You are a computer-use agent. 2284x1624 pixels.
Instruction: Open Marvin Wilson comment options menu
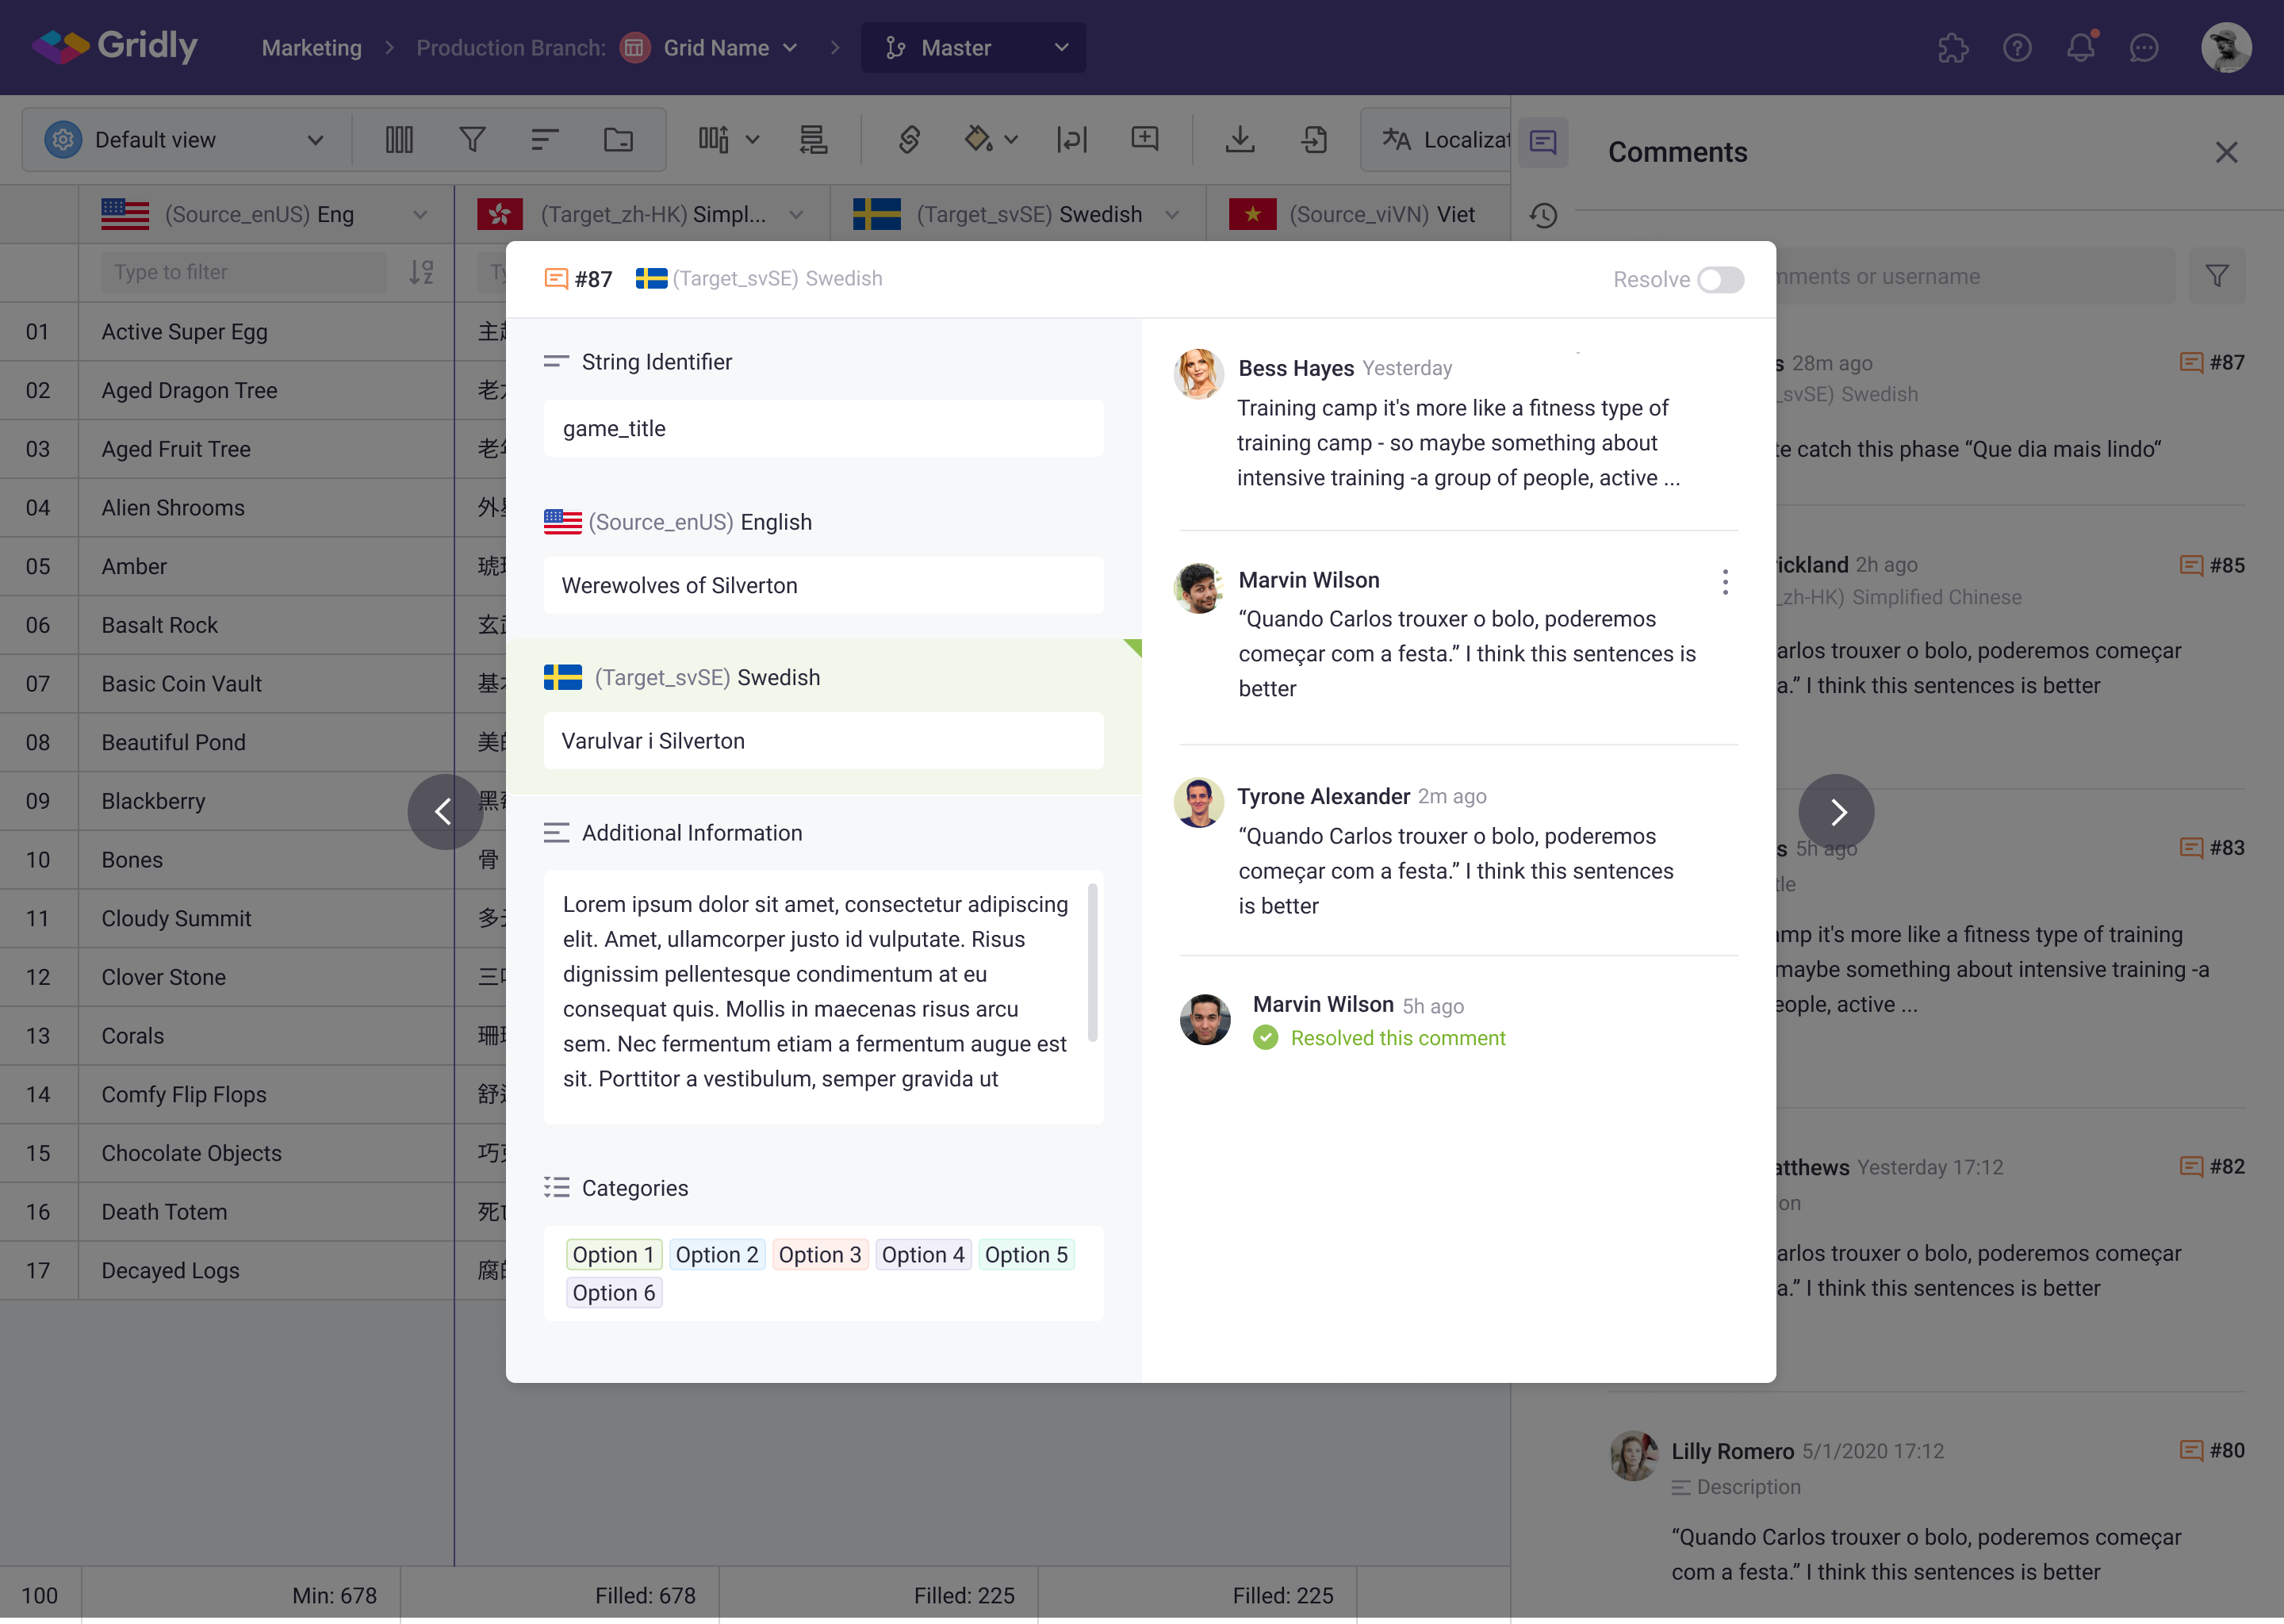[1725, 582]
